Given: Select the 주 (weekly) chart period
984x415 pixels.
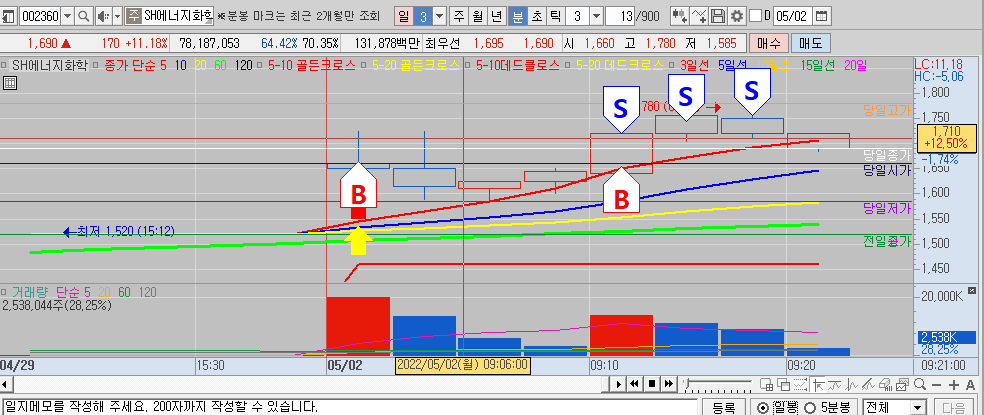Looking at the screenshot, I should coord(460,16).
